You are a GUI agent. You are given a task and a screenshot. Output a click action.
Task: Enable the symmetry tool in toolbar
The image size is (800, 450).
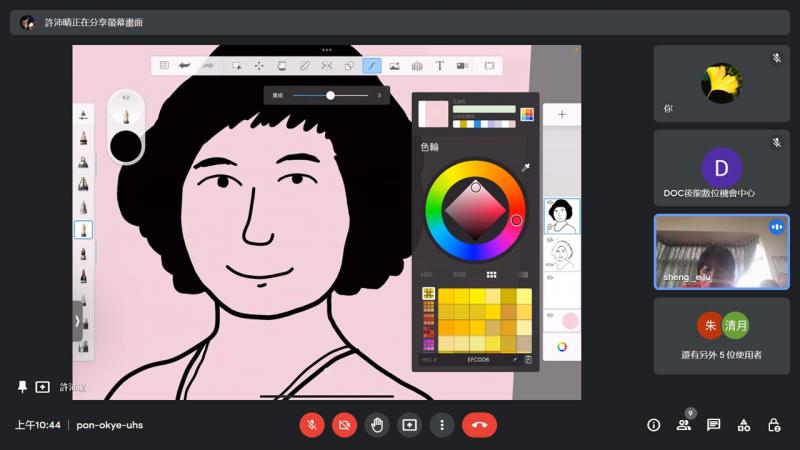(x=327, y=66)
